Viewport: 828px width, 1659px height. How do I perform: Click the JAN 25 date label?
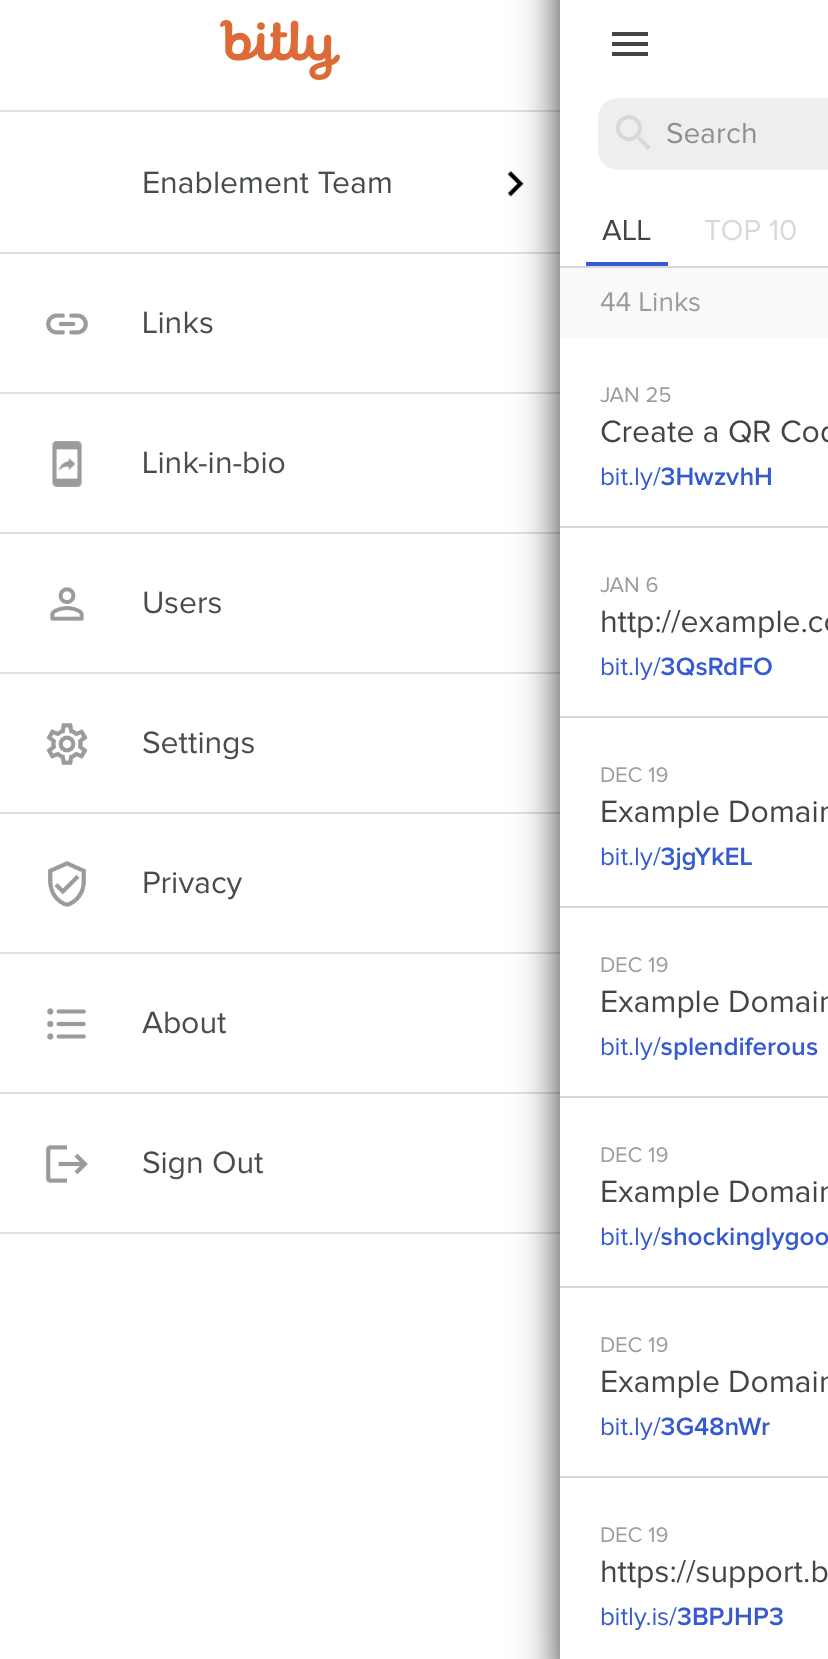click(635, 395)
